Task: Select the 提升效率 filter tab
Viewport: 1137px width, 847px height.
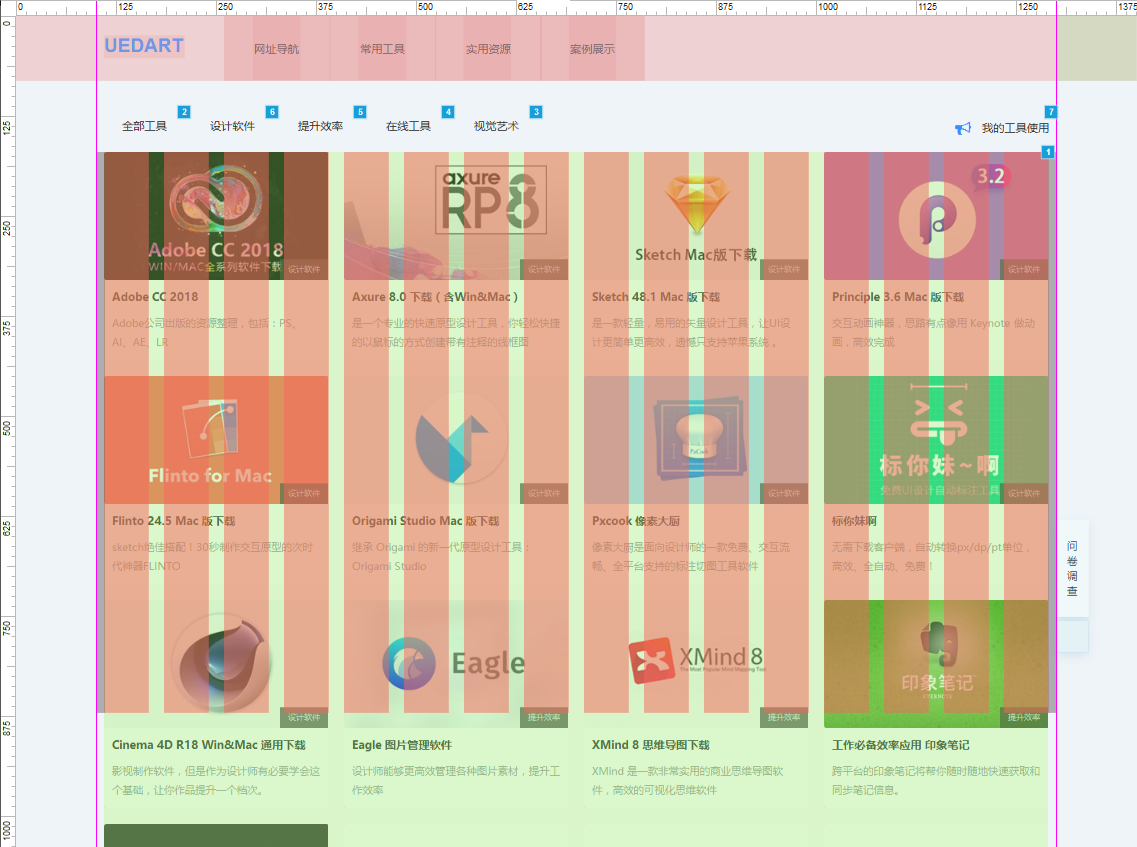Action: pyautogui.click(x=320, y=127)
